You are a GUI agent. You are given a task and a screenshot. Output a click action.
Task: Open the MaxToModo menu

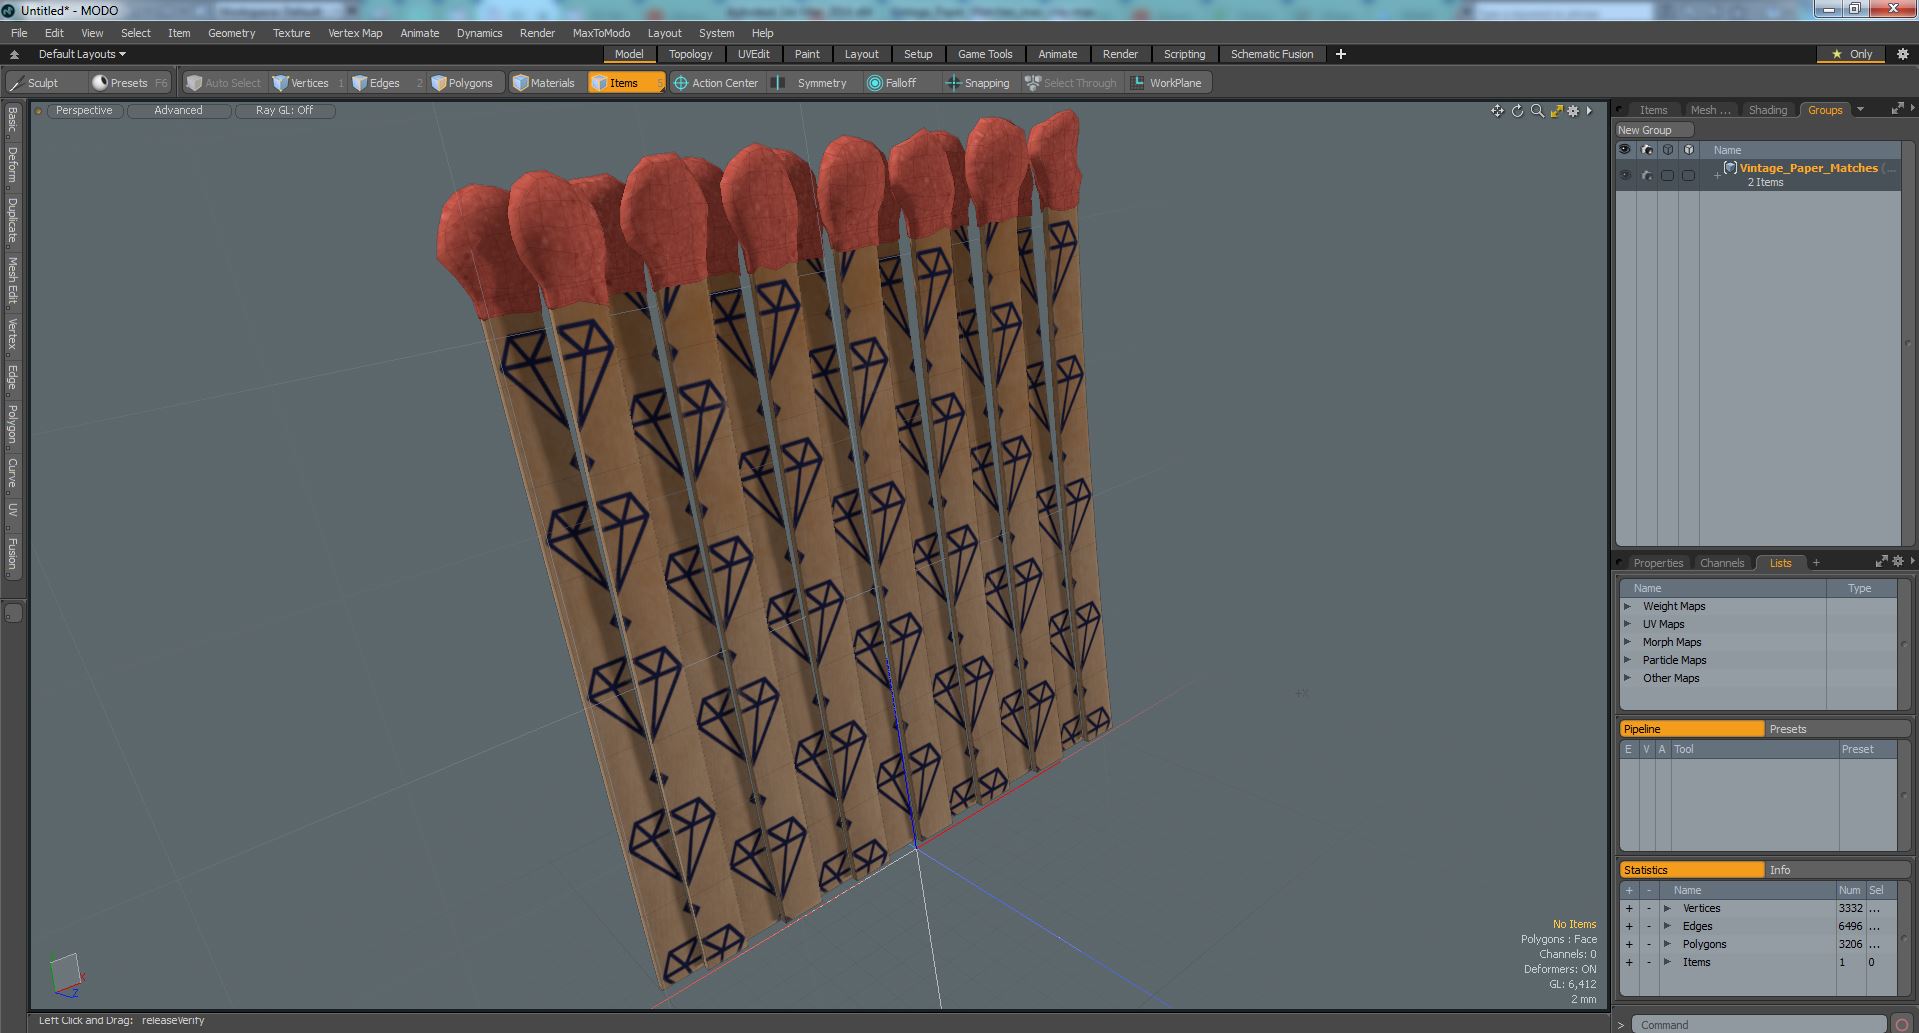point(601,33)
